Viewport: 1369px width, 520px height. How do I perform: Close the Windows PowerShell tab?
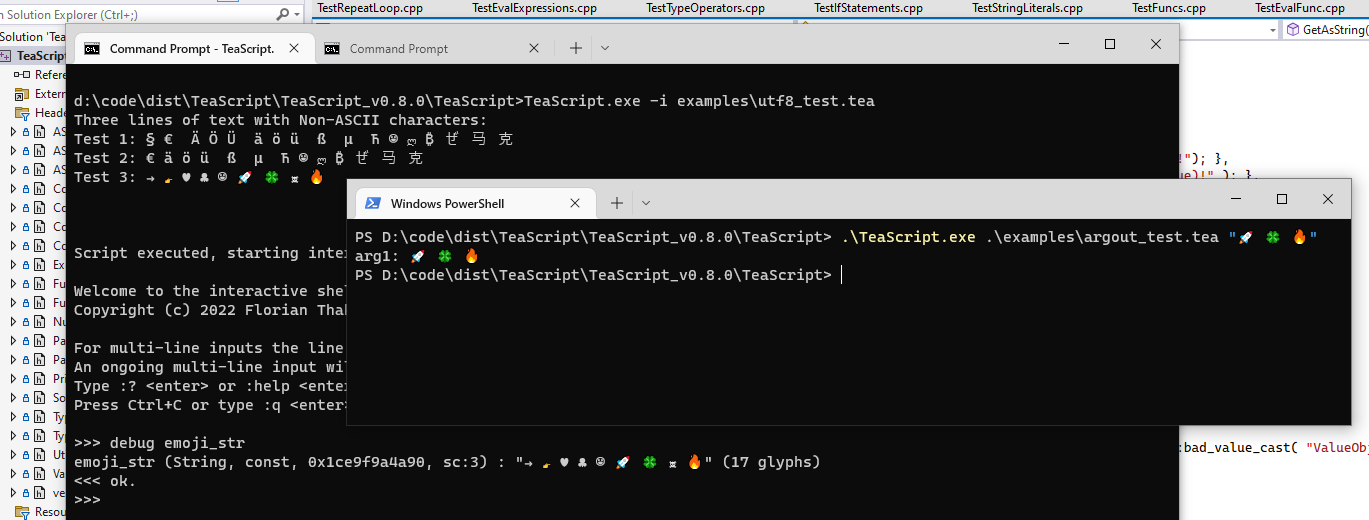tap(575, 203)
